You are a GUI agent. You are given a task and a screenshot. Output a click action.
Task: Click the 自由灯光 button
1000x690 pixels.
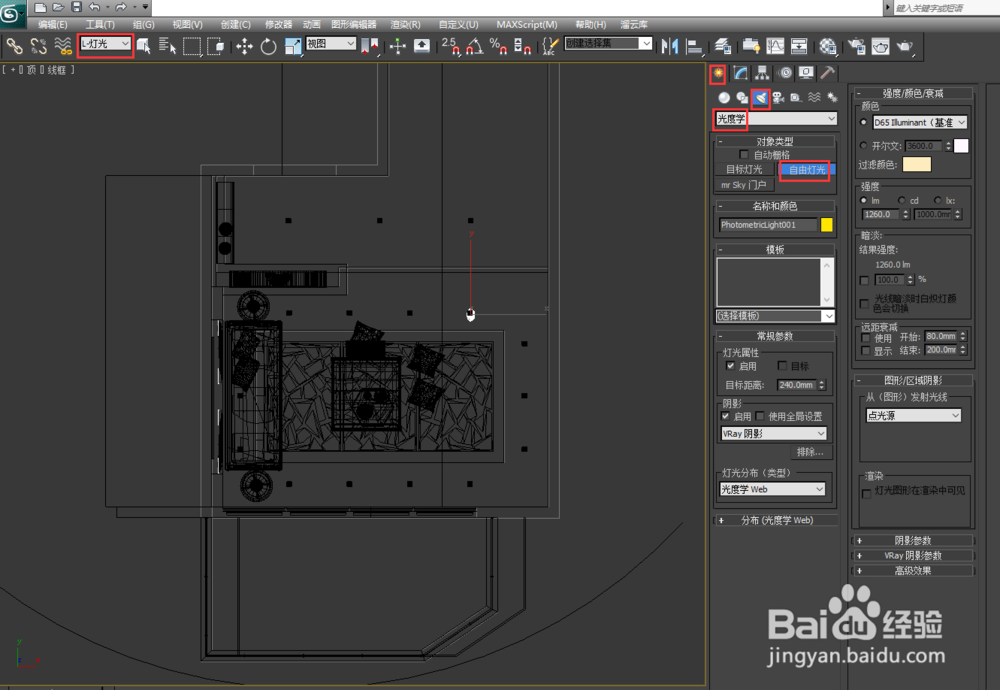806,170
